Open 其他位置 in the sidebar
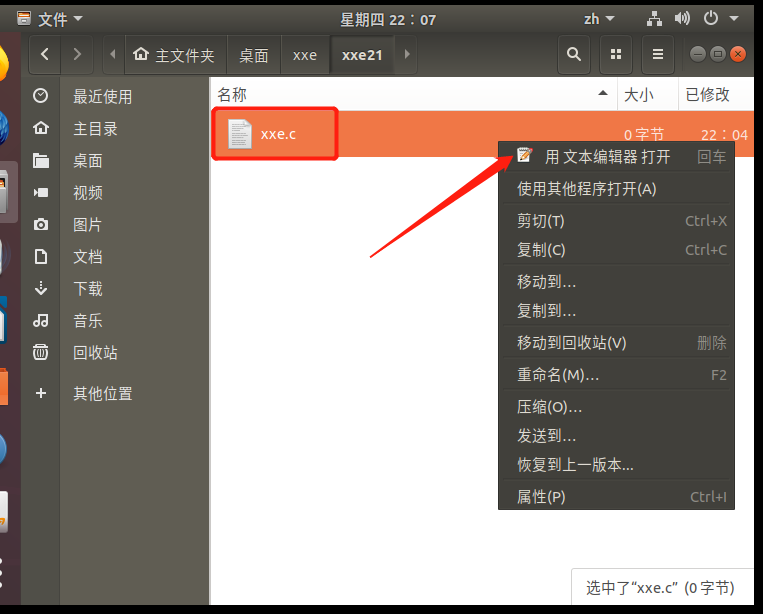763x614 pixels. [103, 393]
